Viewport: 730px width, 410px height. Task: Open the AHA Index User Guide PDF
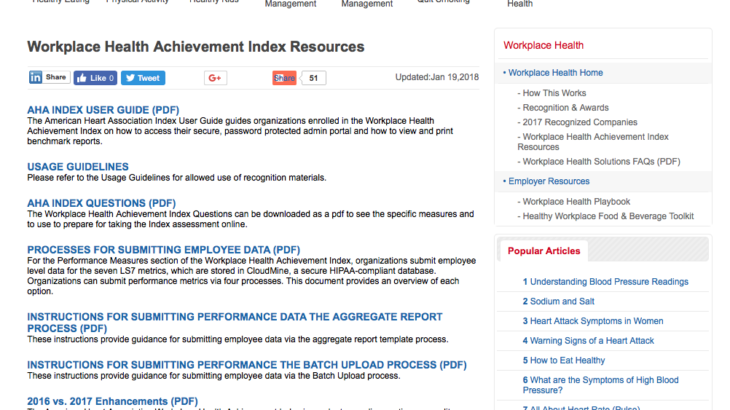click(x=103, y=110)
